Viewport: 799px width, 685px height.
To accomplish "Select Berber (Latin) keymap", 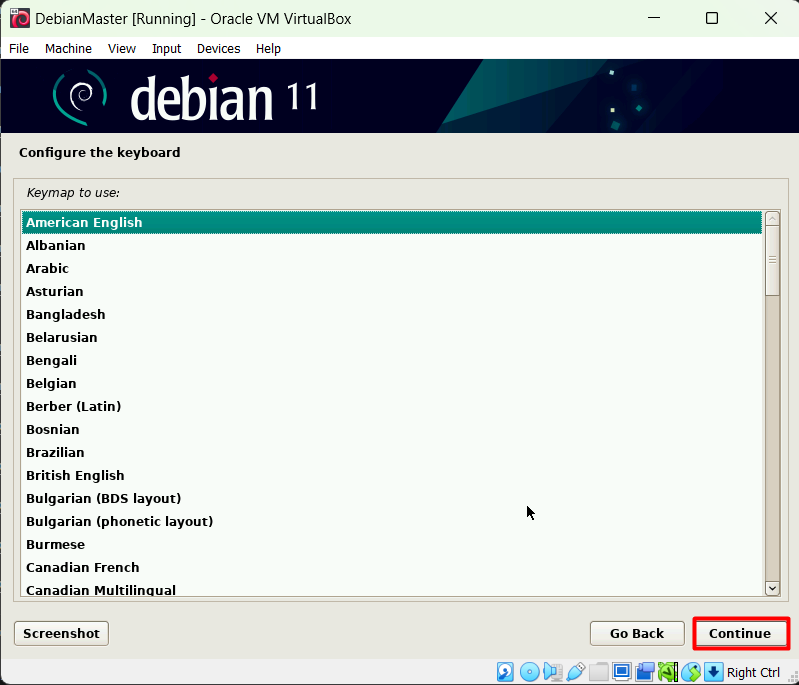I will [x=391, y=406].
